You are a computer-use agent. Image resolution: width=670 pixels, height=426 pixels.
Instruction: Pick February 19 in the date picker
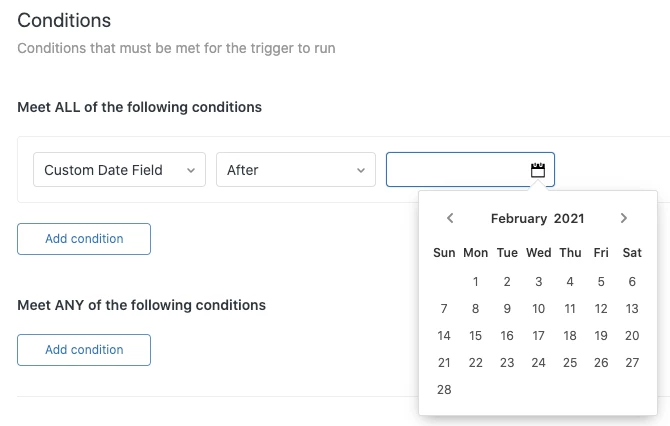pyautogui.click(x=601, y=336)
